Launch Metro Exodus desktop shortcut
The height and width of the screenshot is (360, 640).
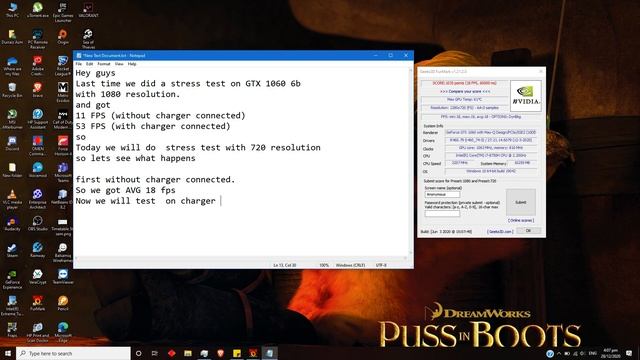[x=63, y=92]
